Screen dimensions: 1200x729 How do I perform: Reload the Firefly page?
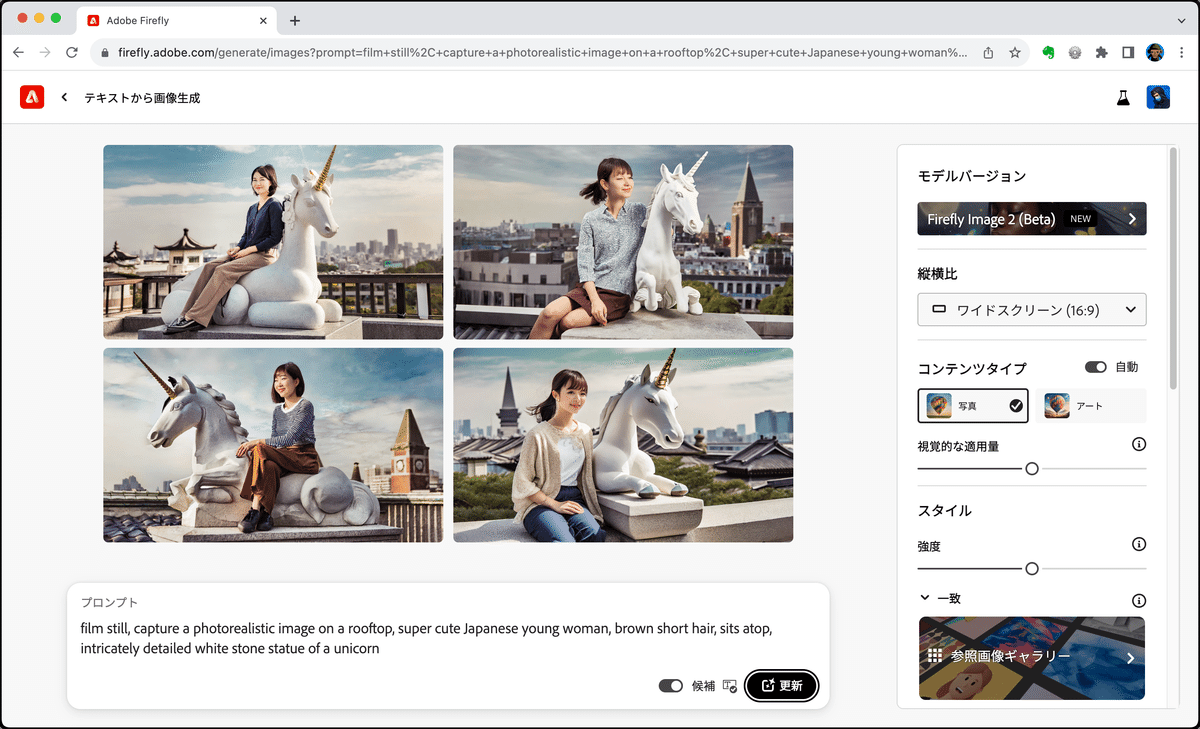point(72,52)
